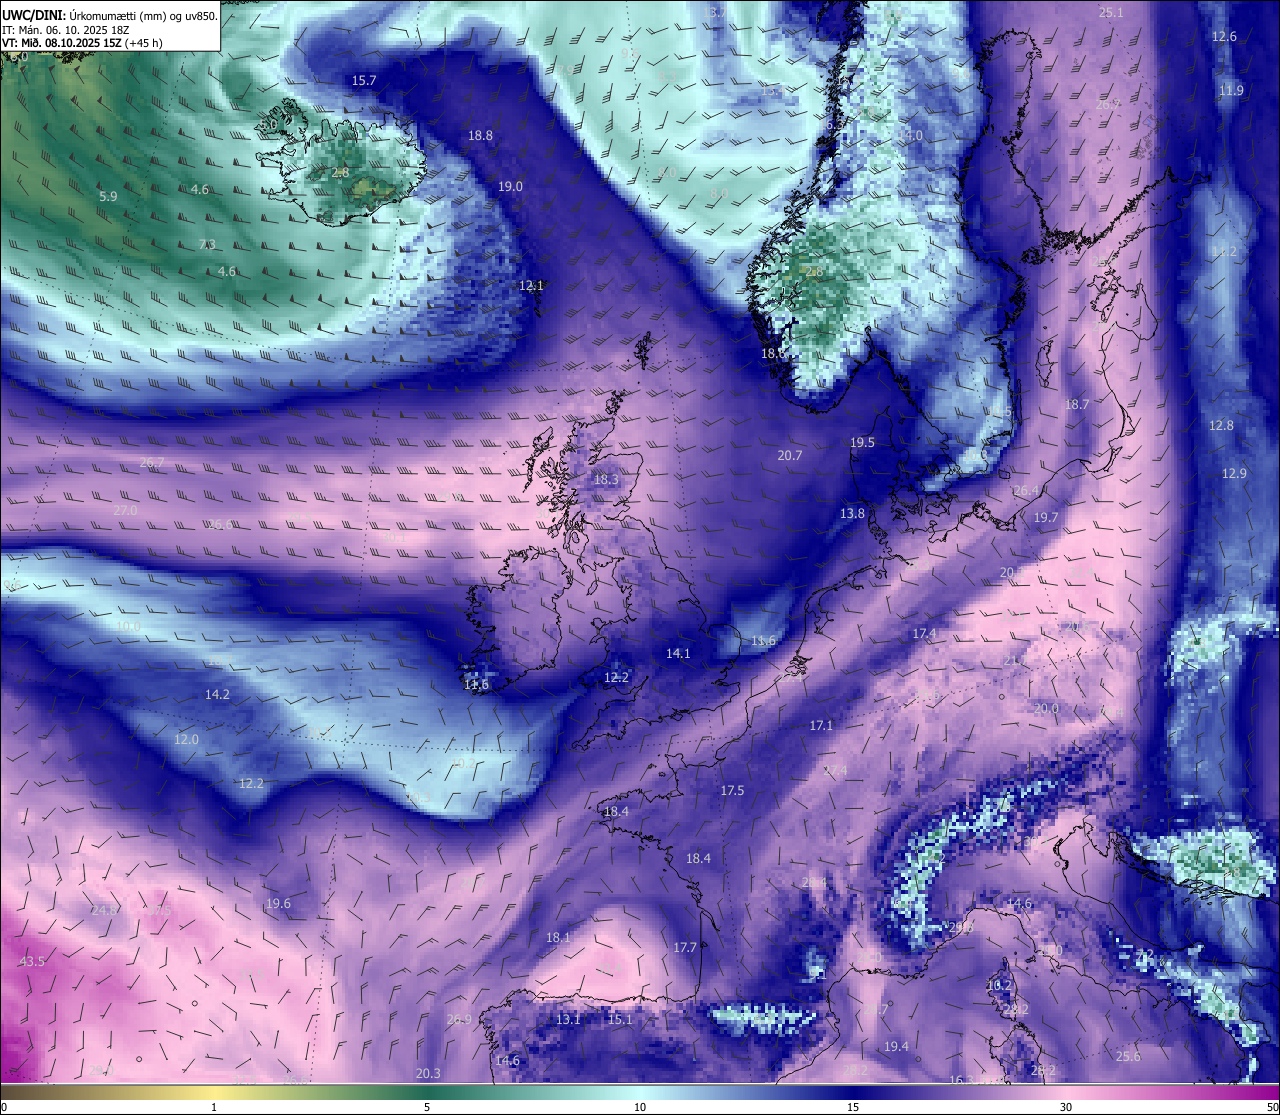Click the 12.6 value in top-right corner
The height and width of the screenshot is (1115, 1280).
1224,37
